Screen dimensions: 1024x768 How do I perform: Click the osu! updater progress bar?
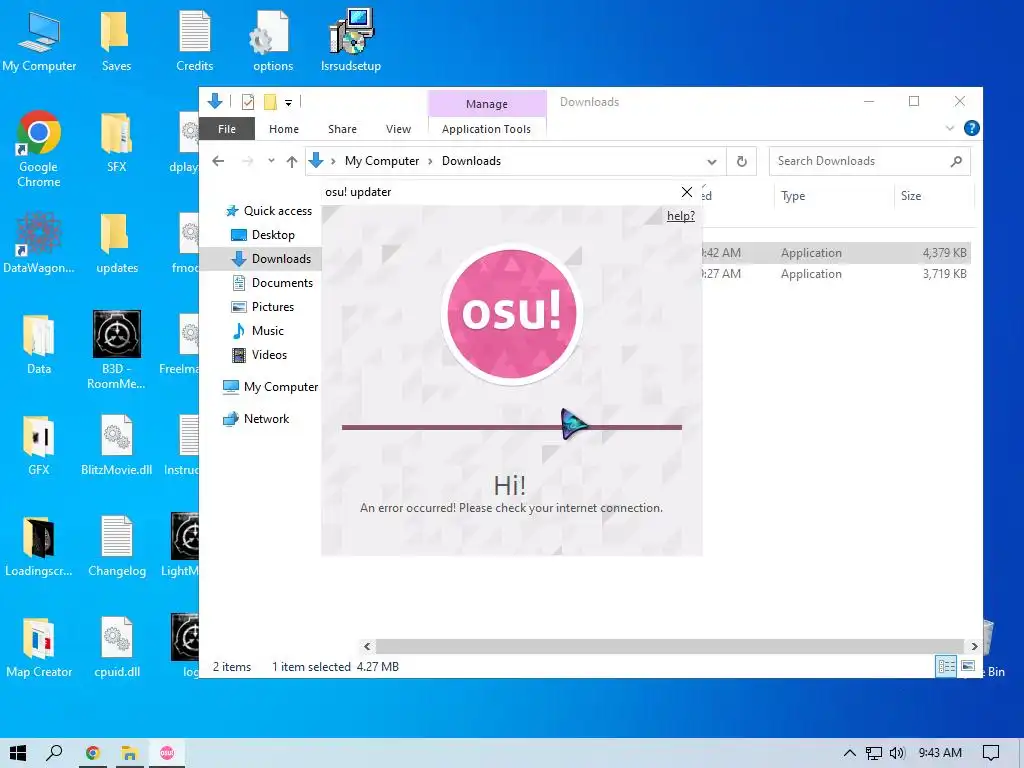click(x=511, y=427)
